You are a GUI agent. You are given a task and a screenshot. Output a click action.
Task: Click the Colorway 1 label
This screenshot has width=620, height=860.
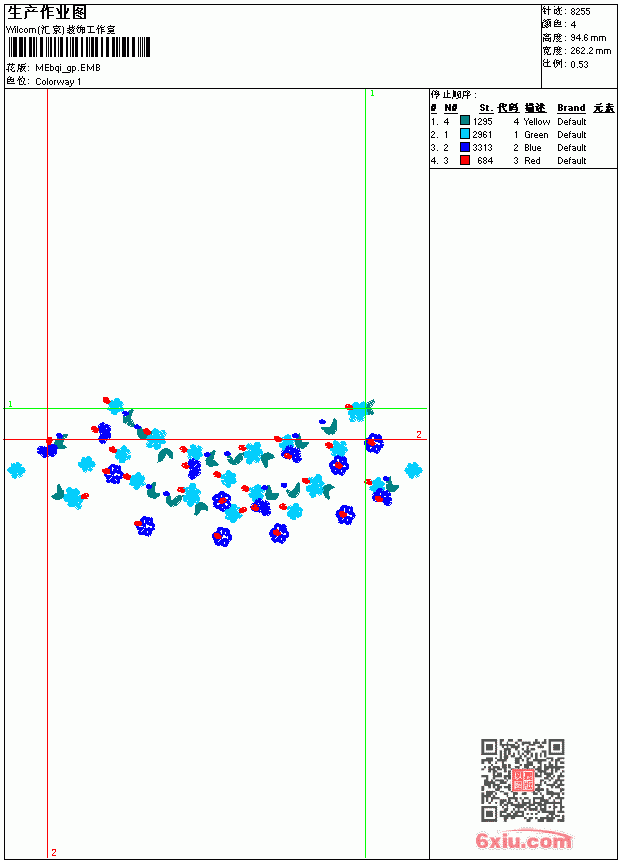point(58,82)
